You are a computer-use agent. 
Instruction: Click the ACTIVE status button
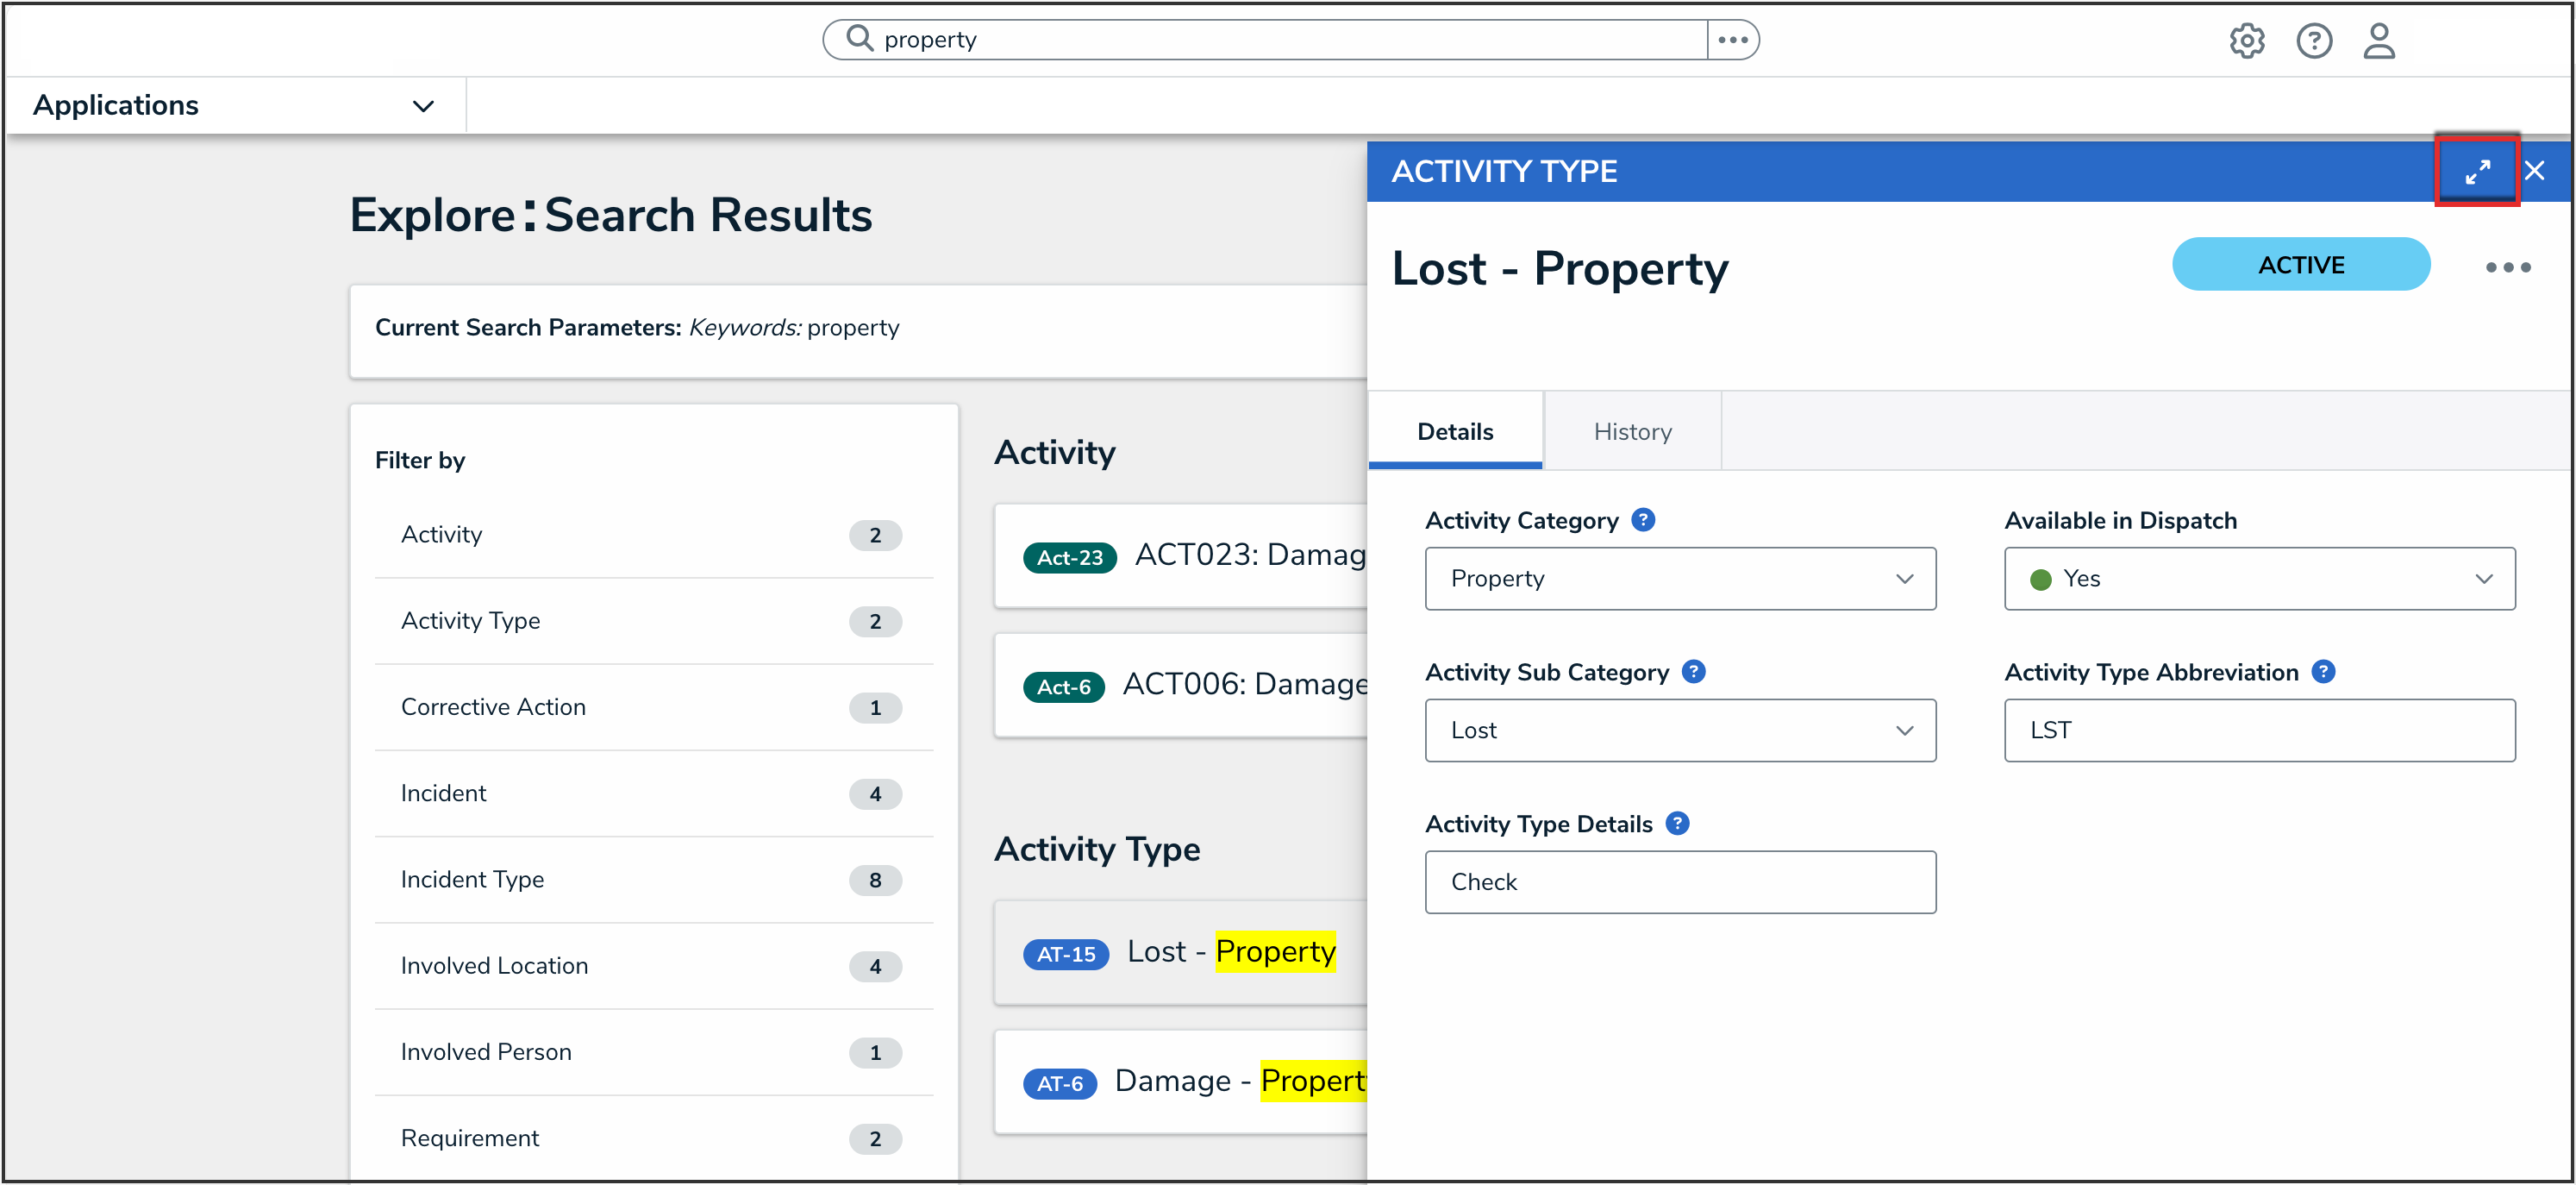coord(2300,265)
